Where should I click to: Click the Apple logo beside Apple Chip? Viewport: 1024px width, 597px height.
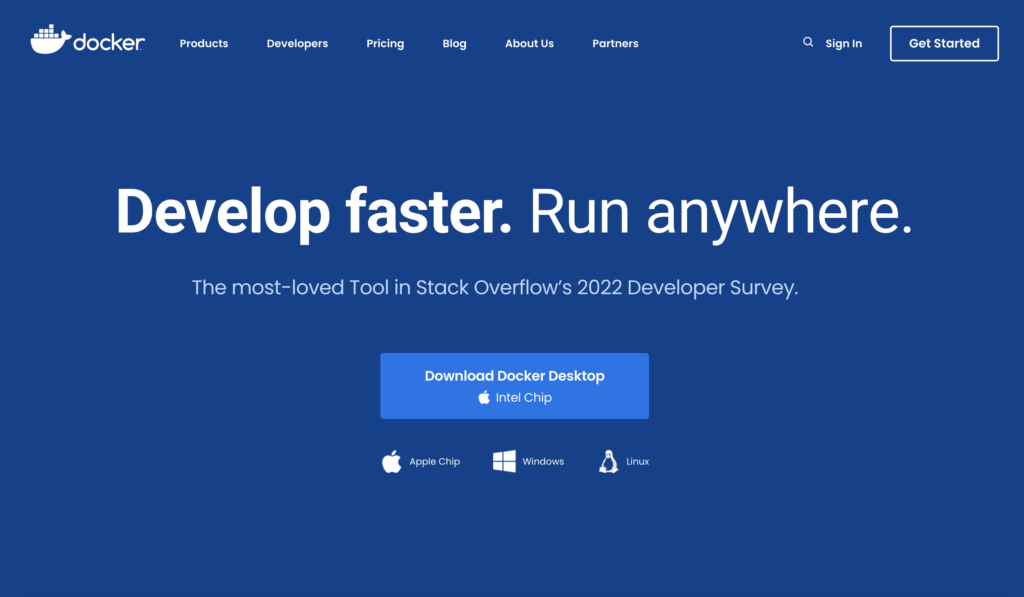(x=392, y=461)
